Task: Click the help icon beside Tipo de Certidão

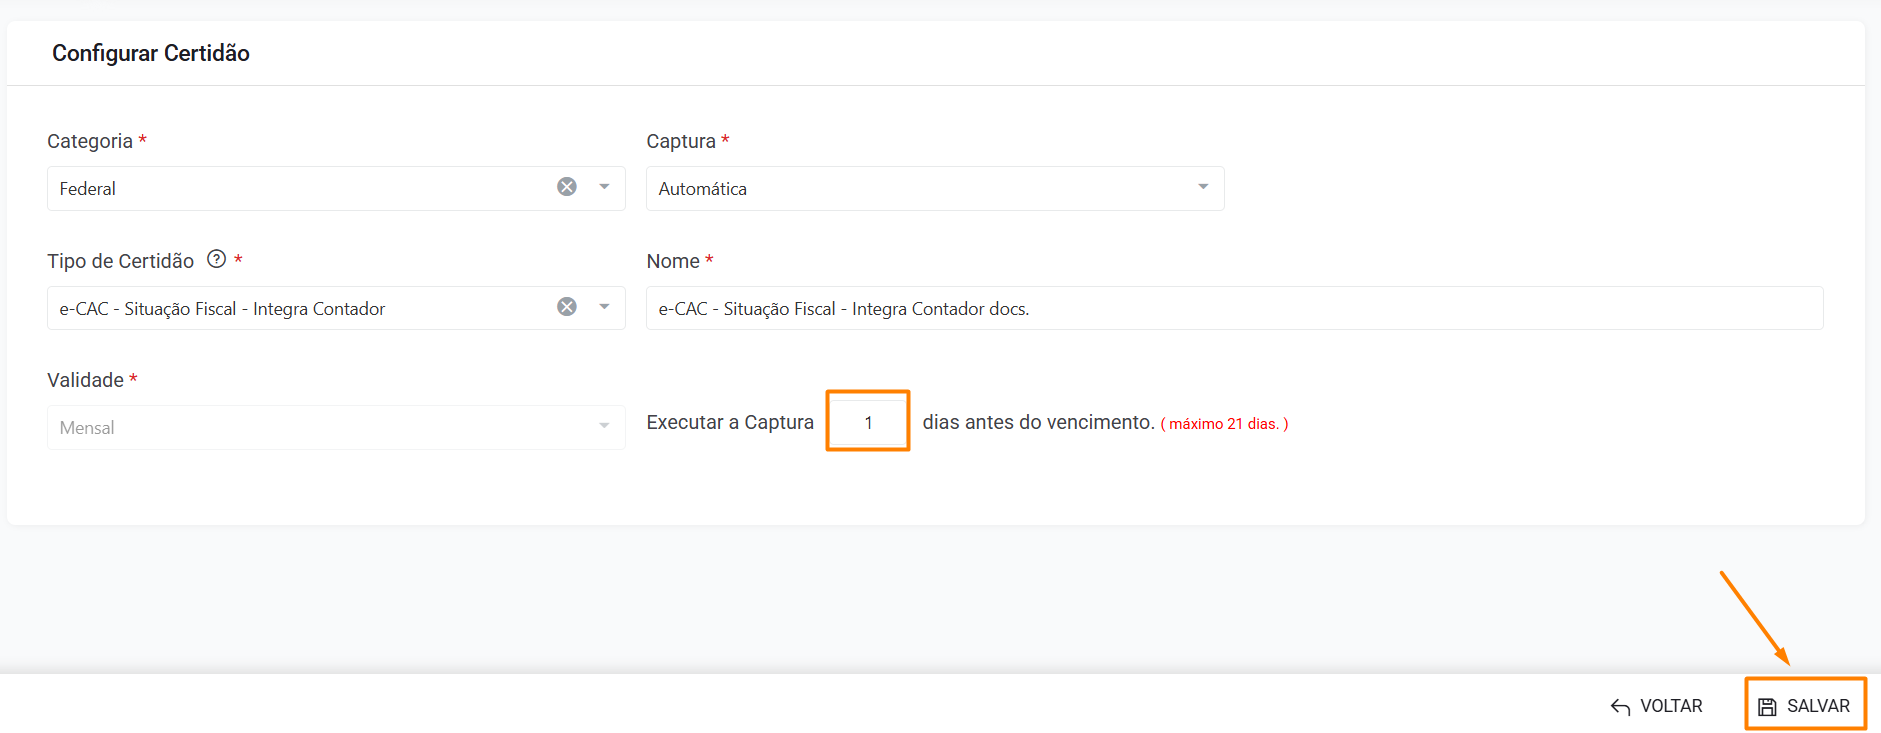Action: tap(216, 259)
